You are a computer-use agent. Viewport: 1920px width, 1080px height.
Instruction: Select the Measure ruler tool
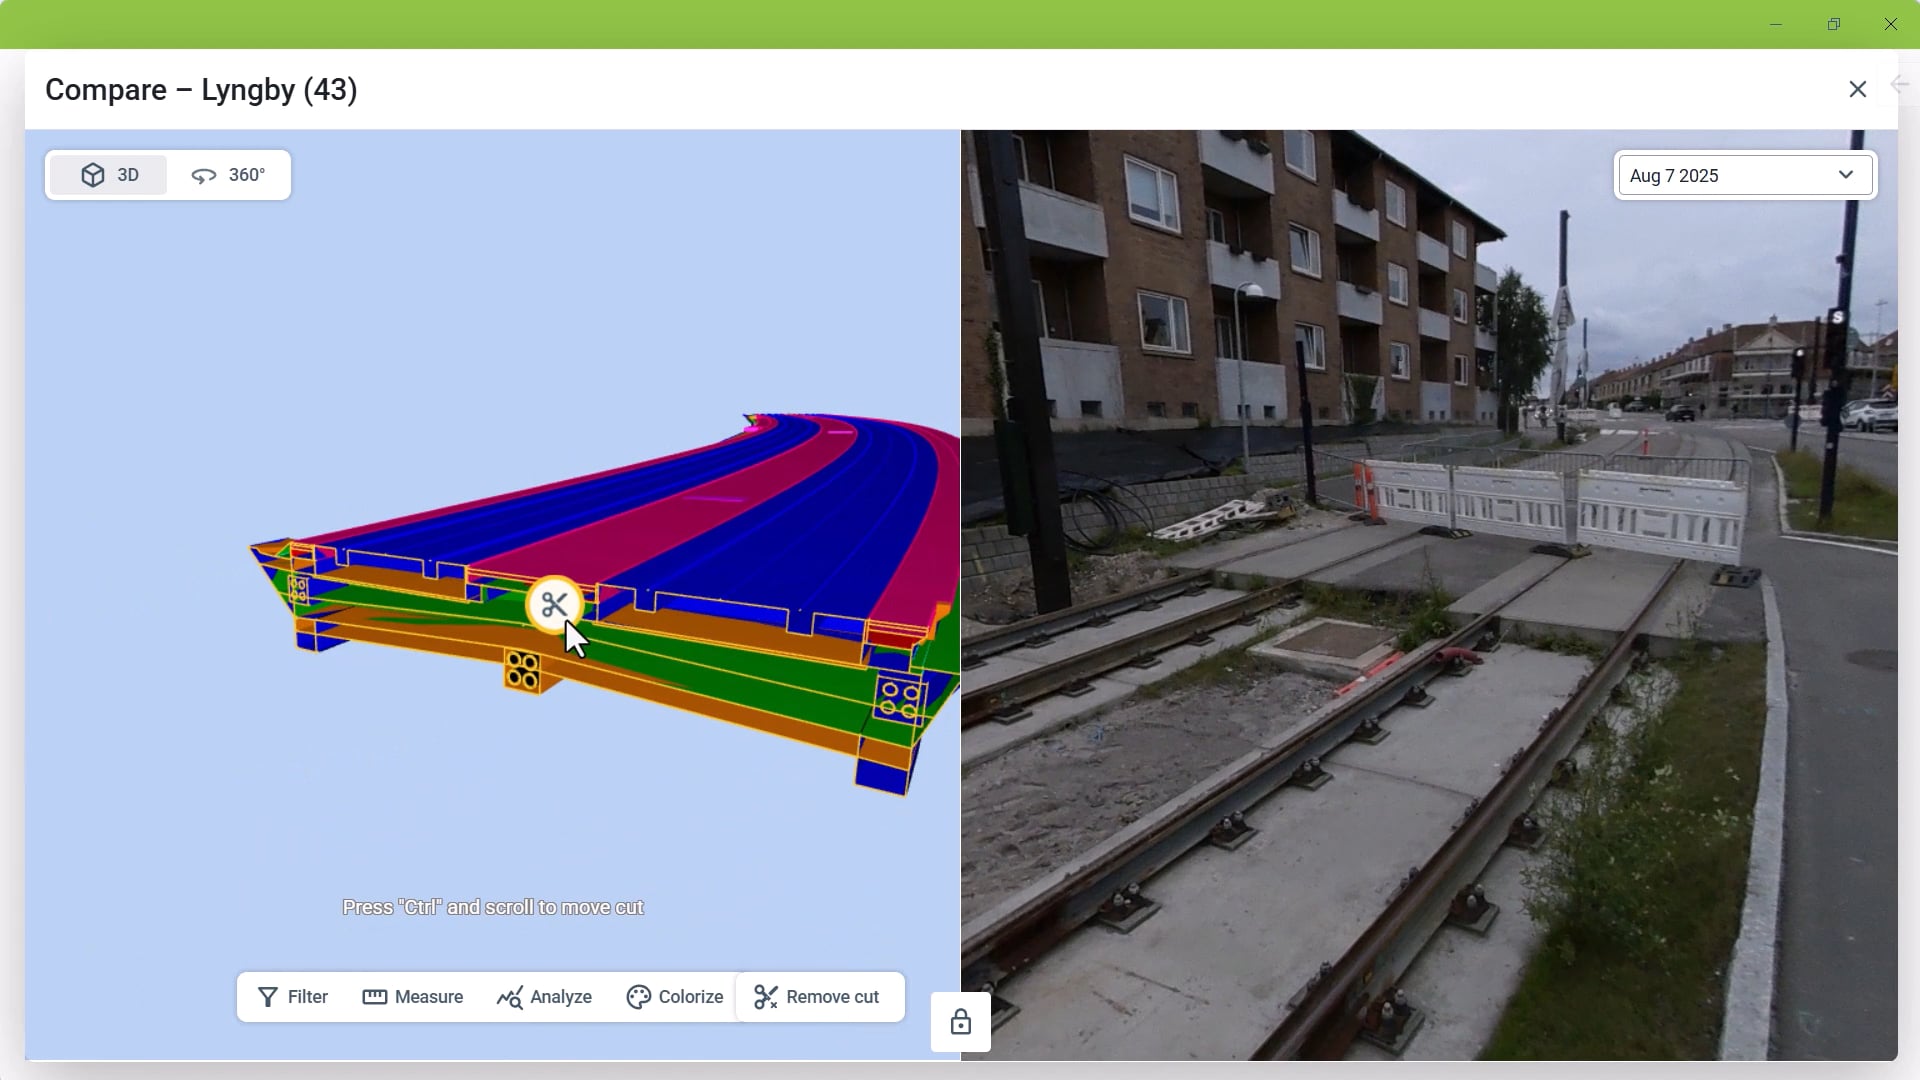click(x=413, y=997)
